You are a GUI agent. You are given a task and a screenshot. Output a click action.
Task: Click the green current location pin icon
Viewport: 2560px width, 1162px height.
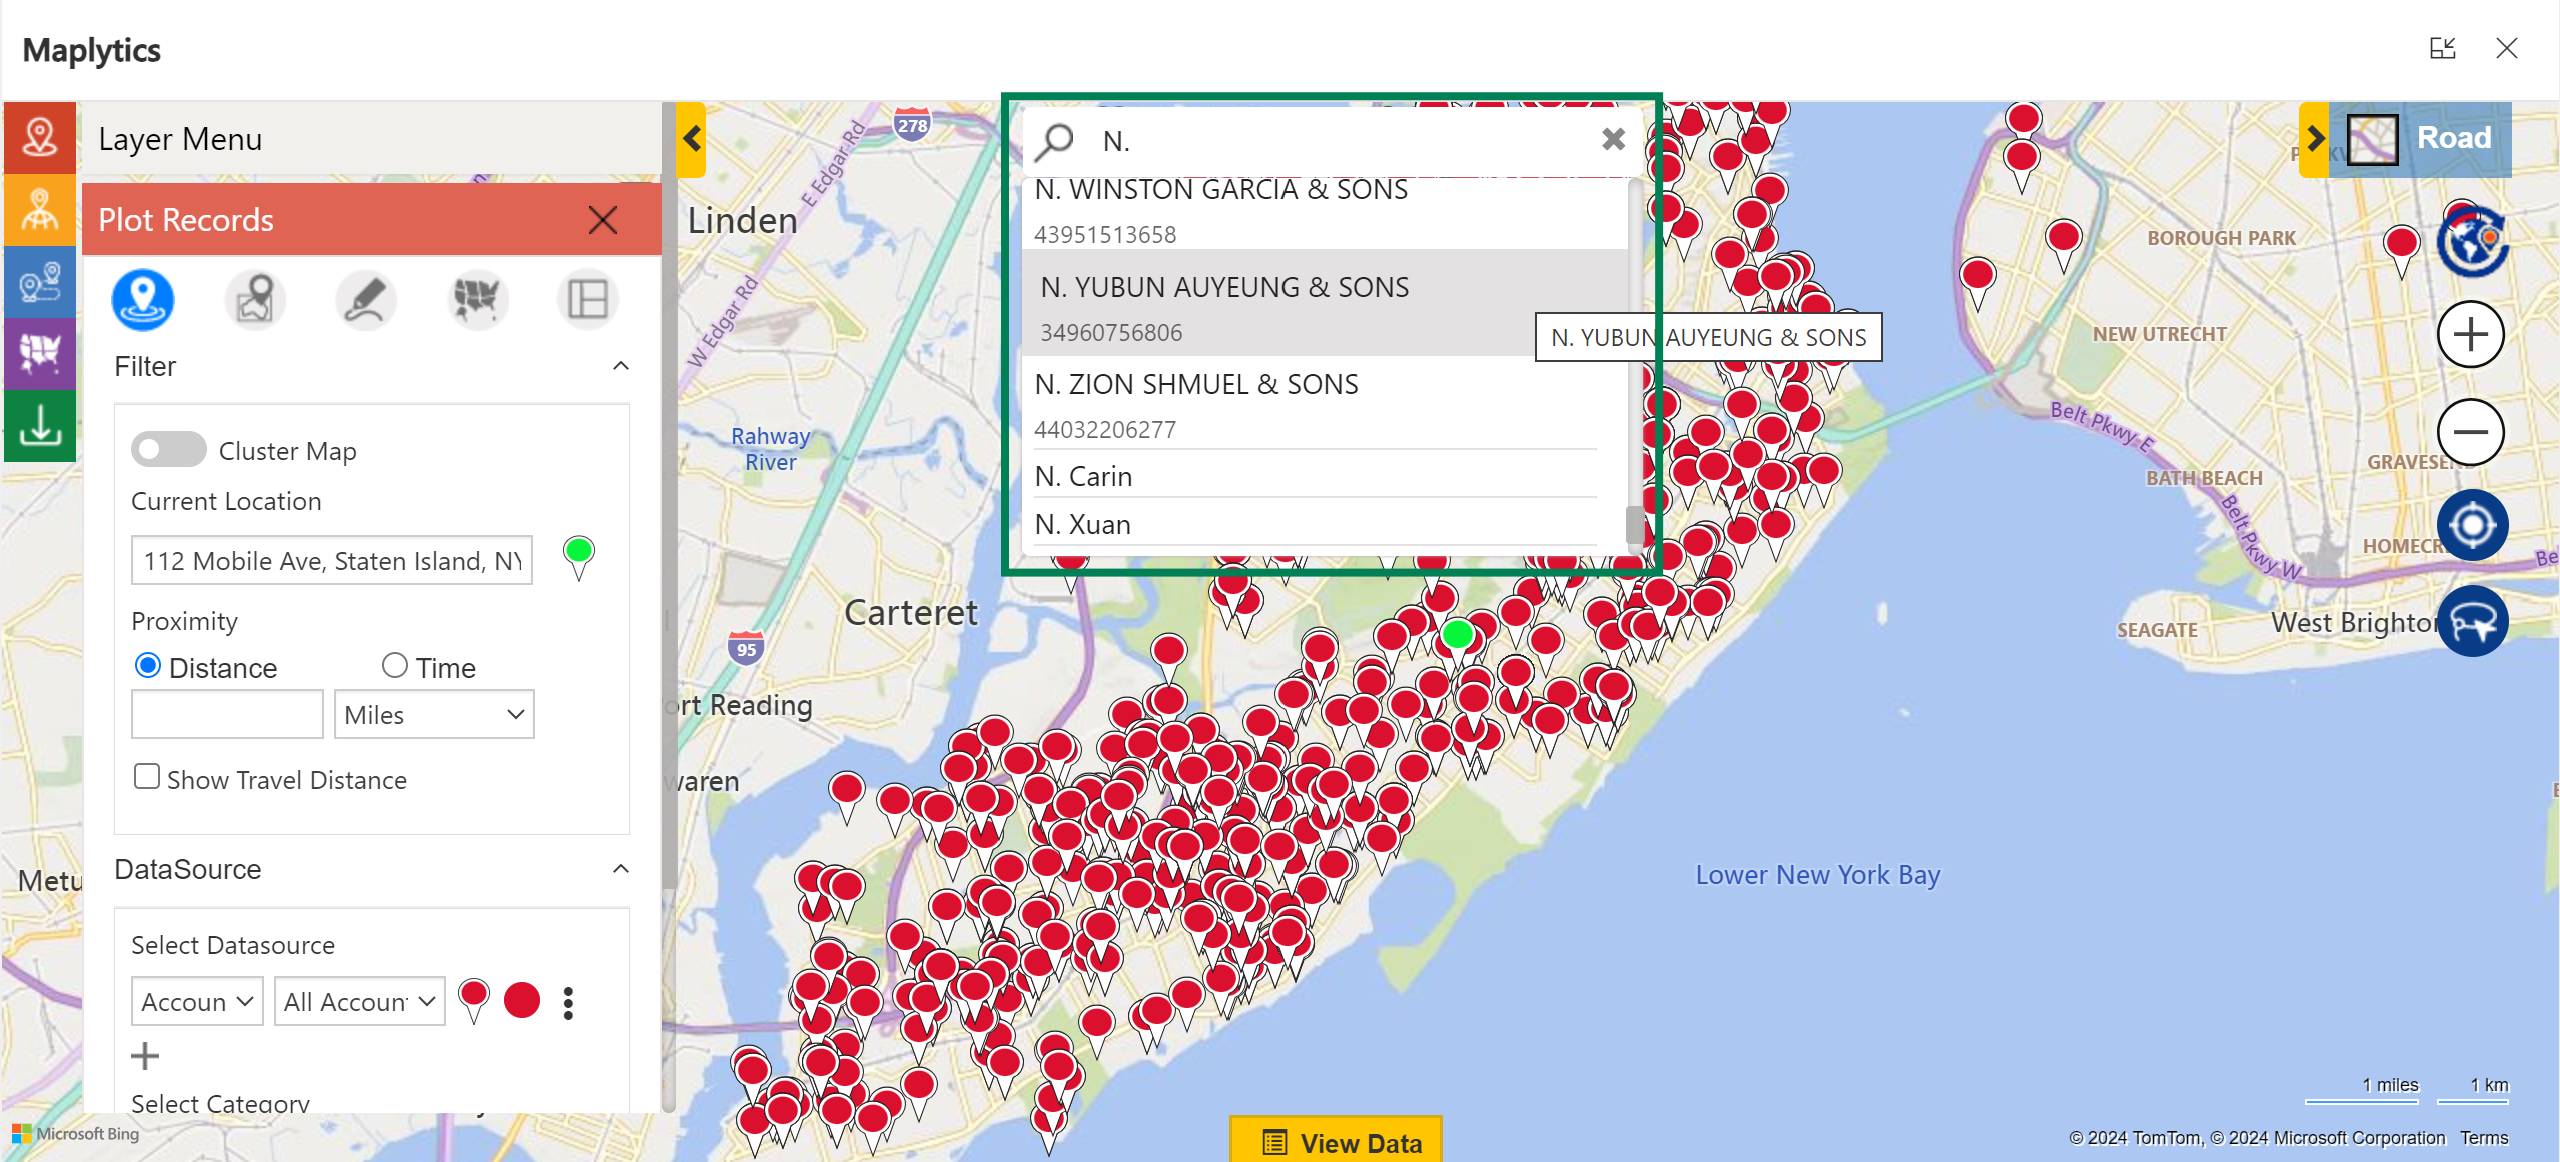pos(578,557)
